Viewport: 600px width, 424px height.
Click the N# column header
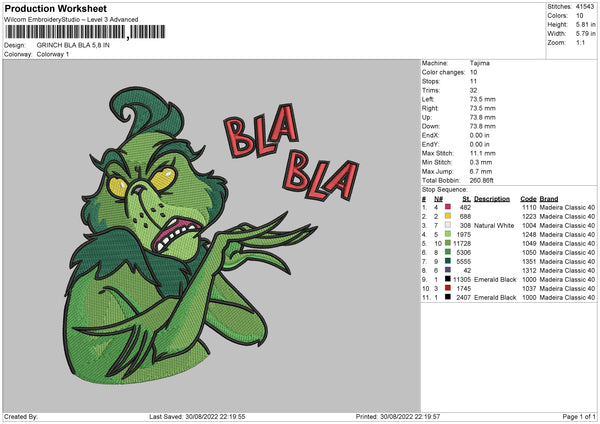pyautogui.click(x=439, y=199)
